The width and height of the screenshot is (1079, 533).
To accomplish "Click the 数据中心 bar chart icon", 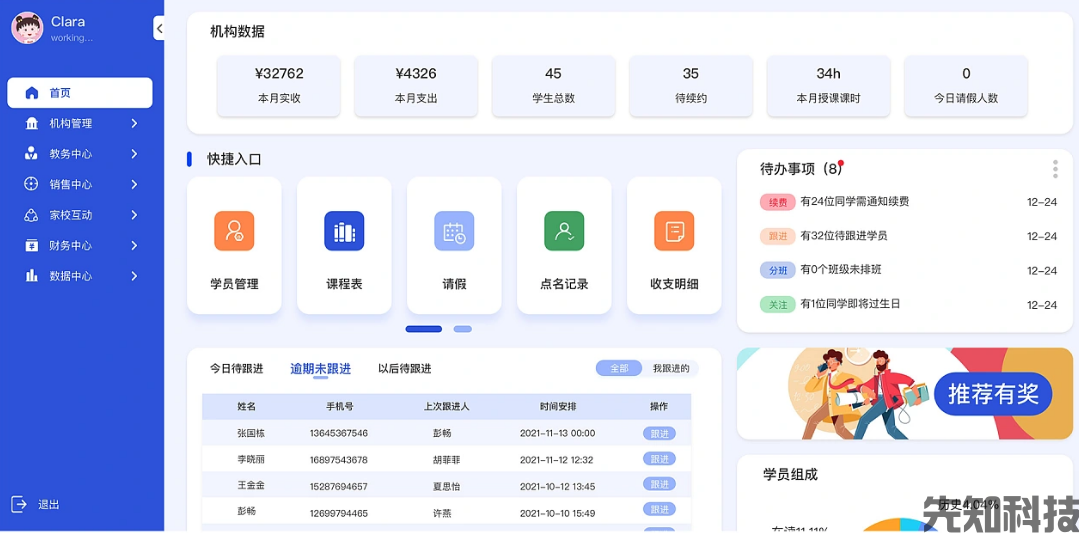I will [32, 276].
